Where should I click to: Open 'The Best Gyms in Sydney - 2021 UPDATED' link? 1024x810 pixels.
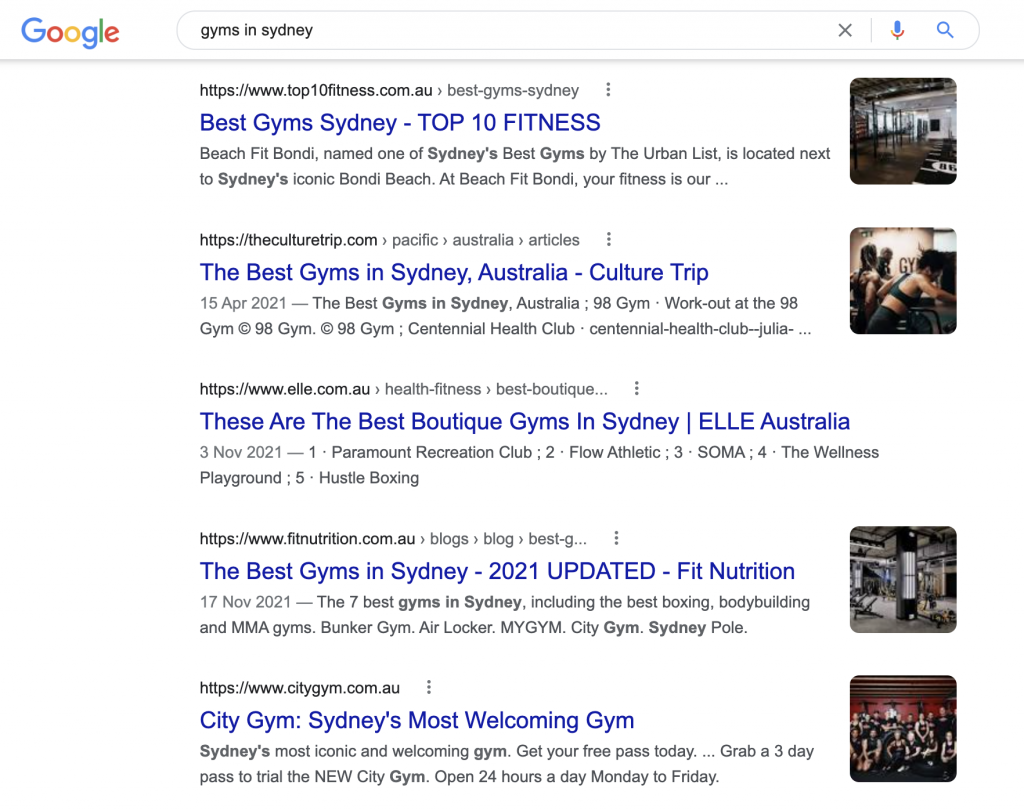[x=497, y=572]
